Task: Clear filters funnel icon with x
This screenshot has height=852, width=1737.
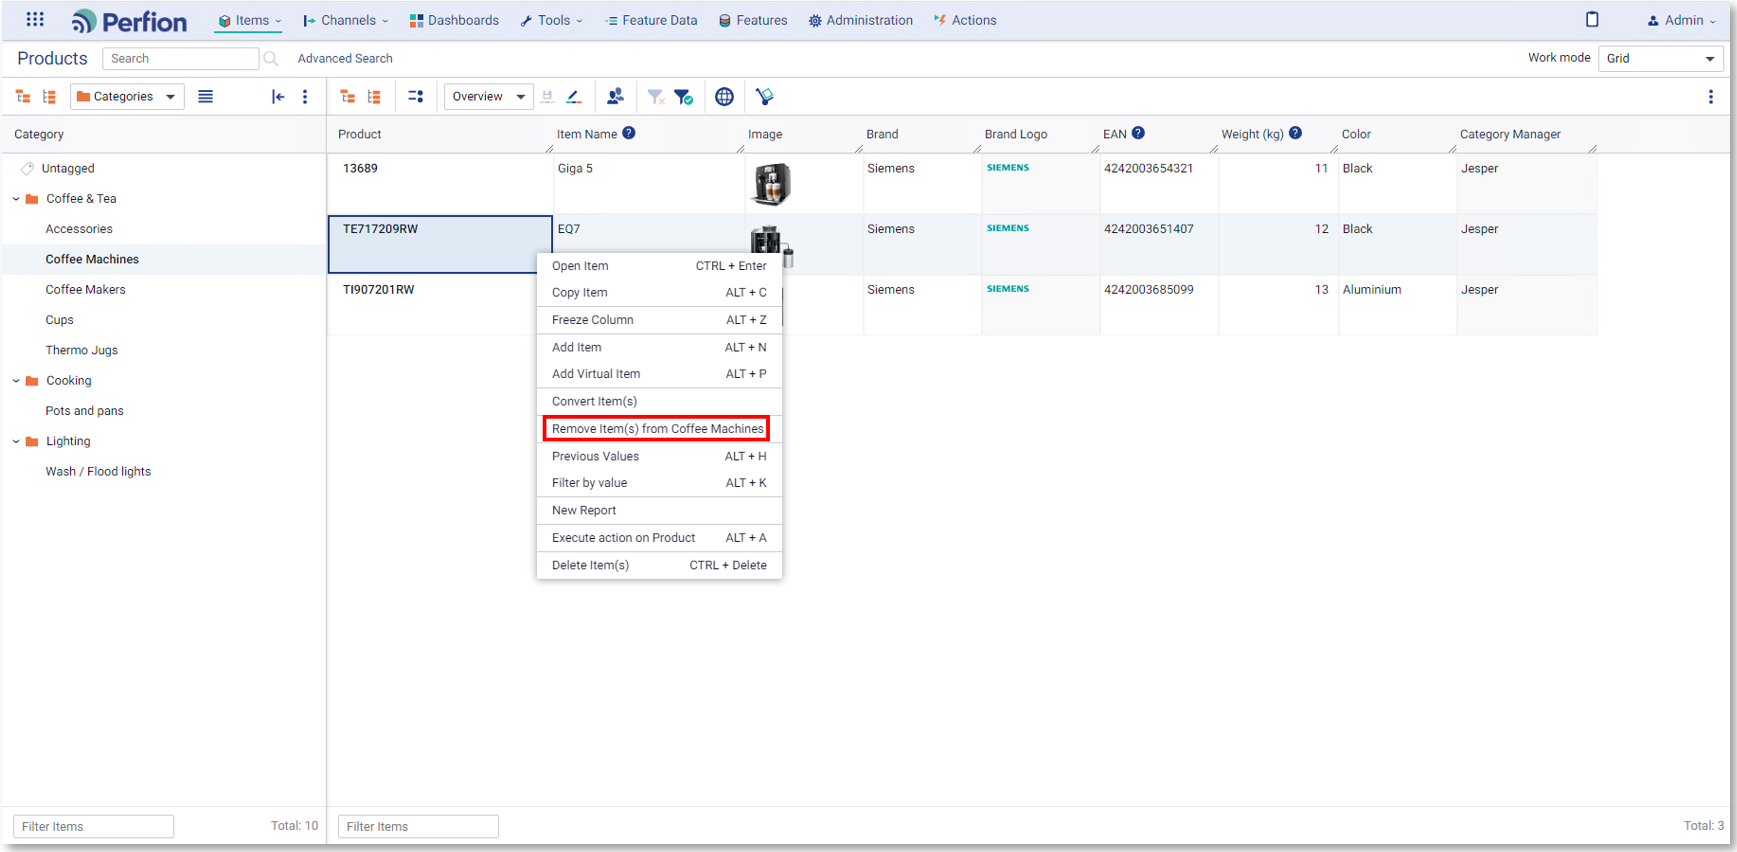Action: coord(656,97)
